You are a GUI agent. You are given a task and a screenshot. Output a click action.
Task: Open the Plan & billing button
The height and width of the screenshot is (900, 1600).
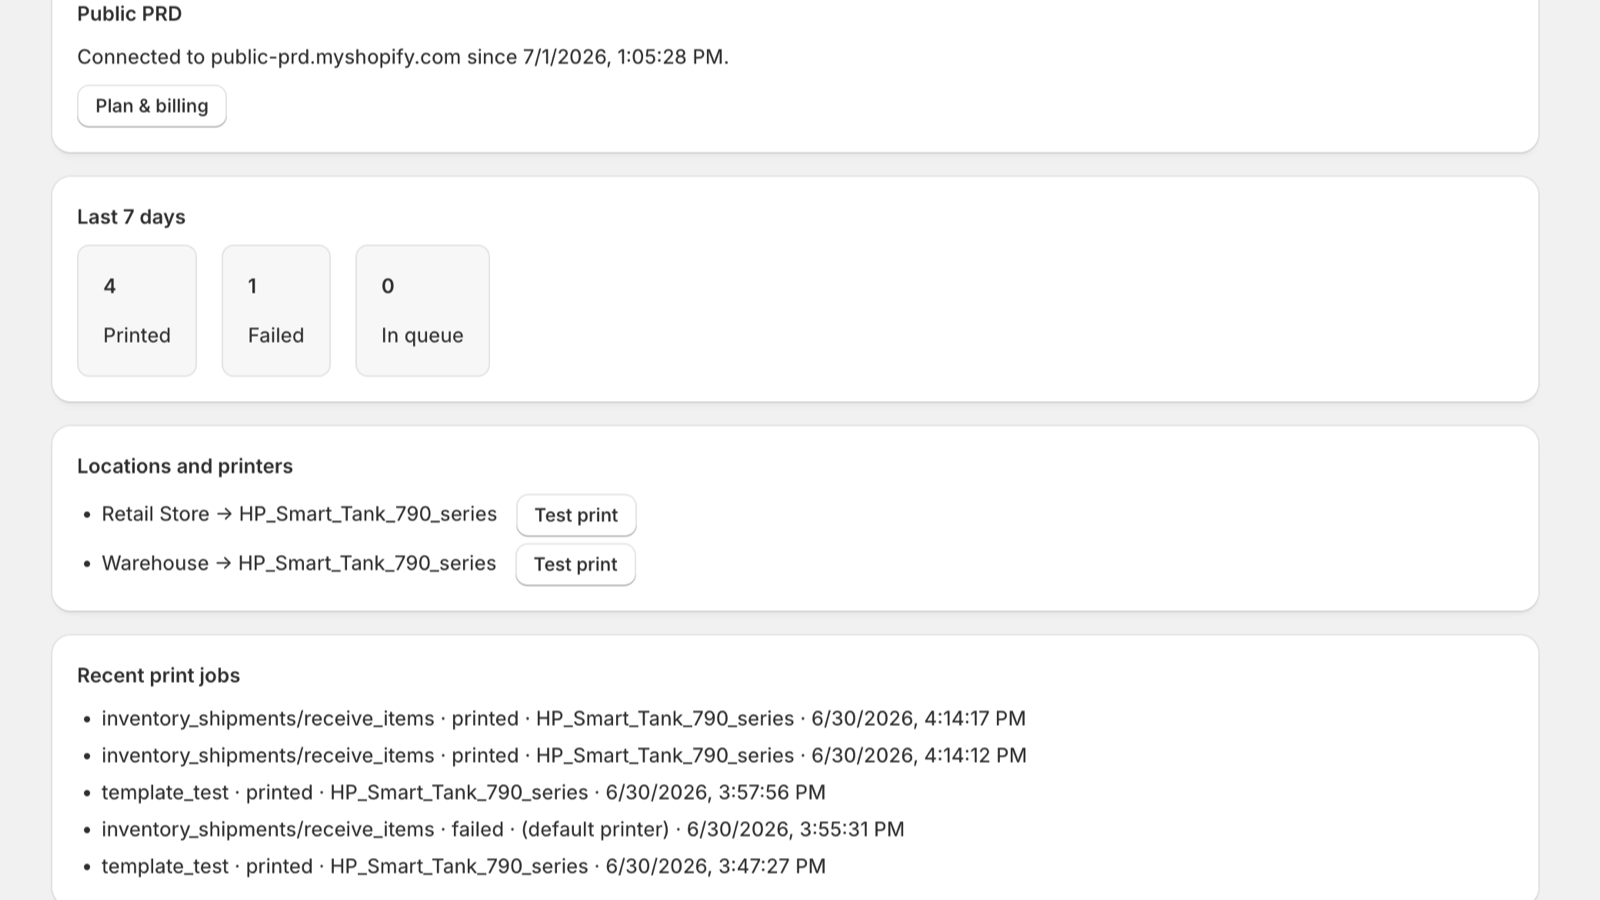click(x=152, y=106)
